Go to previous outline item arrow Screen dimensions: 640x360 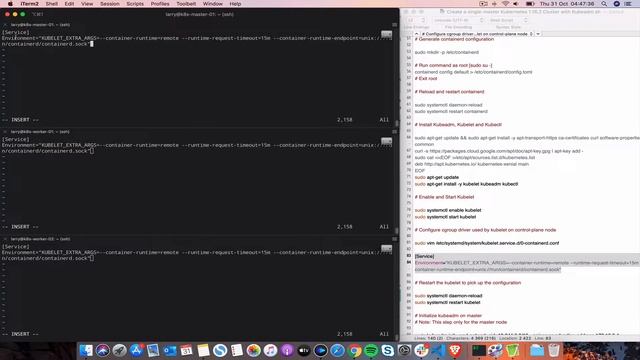(x=416, y=34)
